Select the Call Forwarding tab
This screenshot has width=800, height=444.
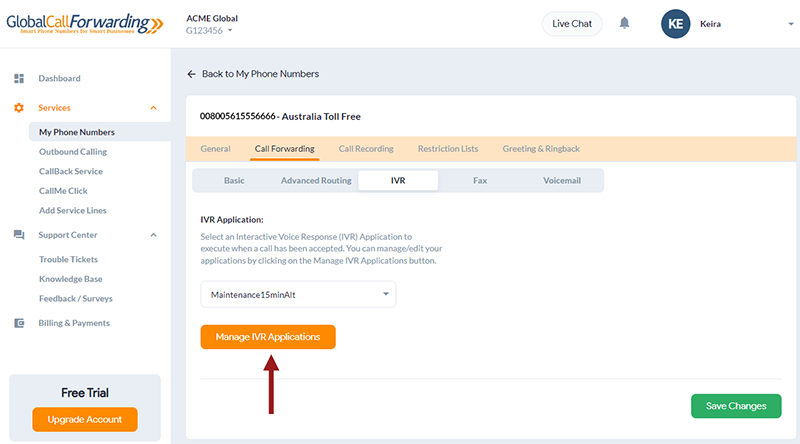(285, 149)
